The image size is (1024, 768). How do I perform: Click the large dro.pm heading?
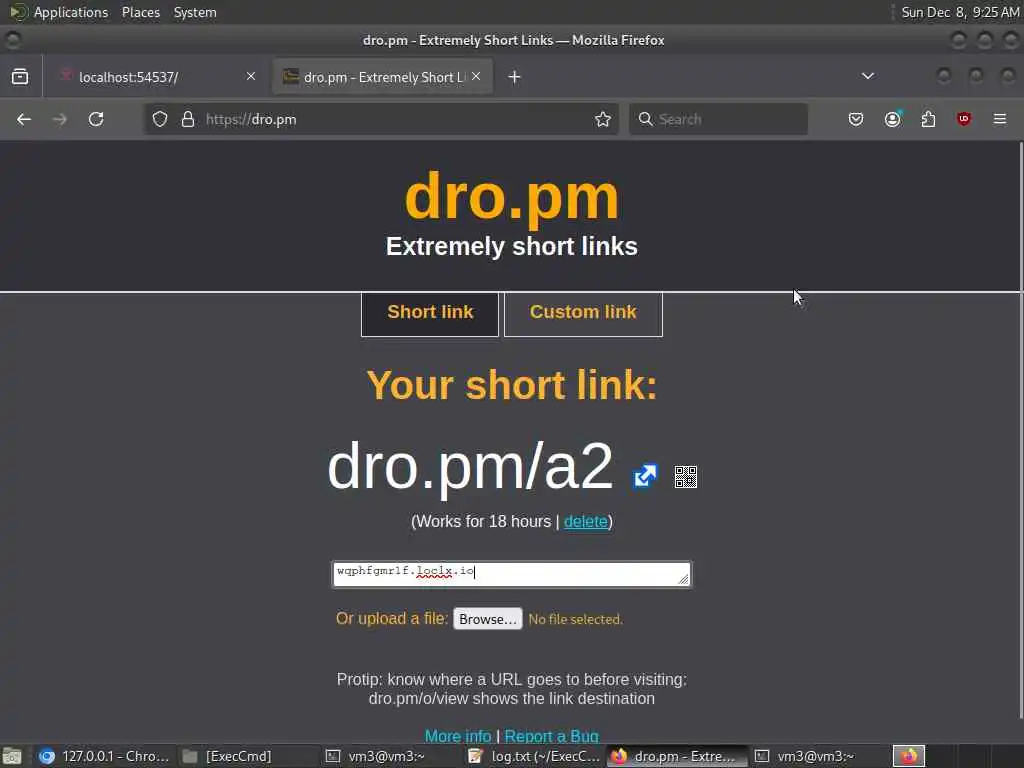511,197
